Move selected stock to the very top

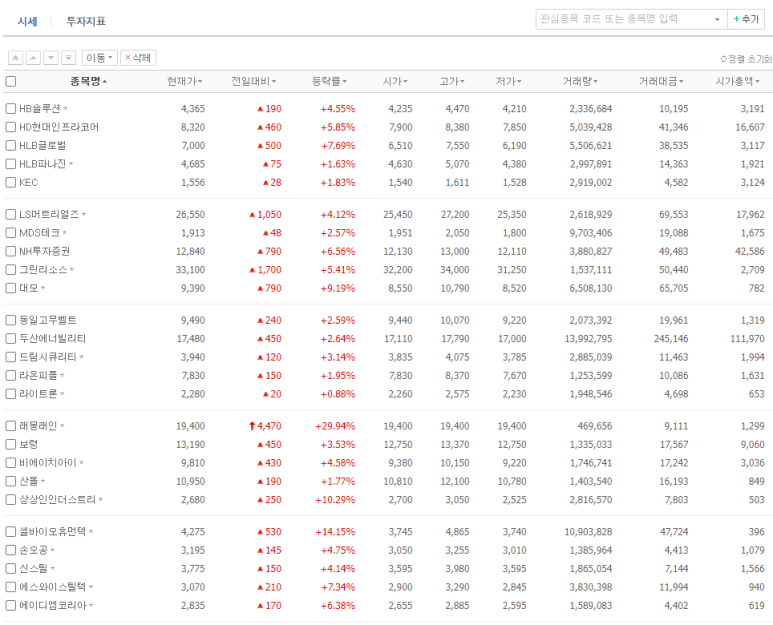(x=15, y=58)
